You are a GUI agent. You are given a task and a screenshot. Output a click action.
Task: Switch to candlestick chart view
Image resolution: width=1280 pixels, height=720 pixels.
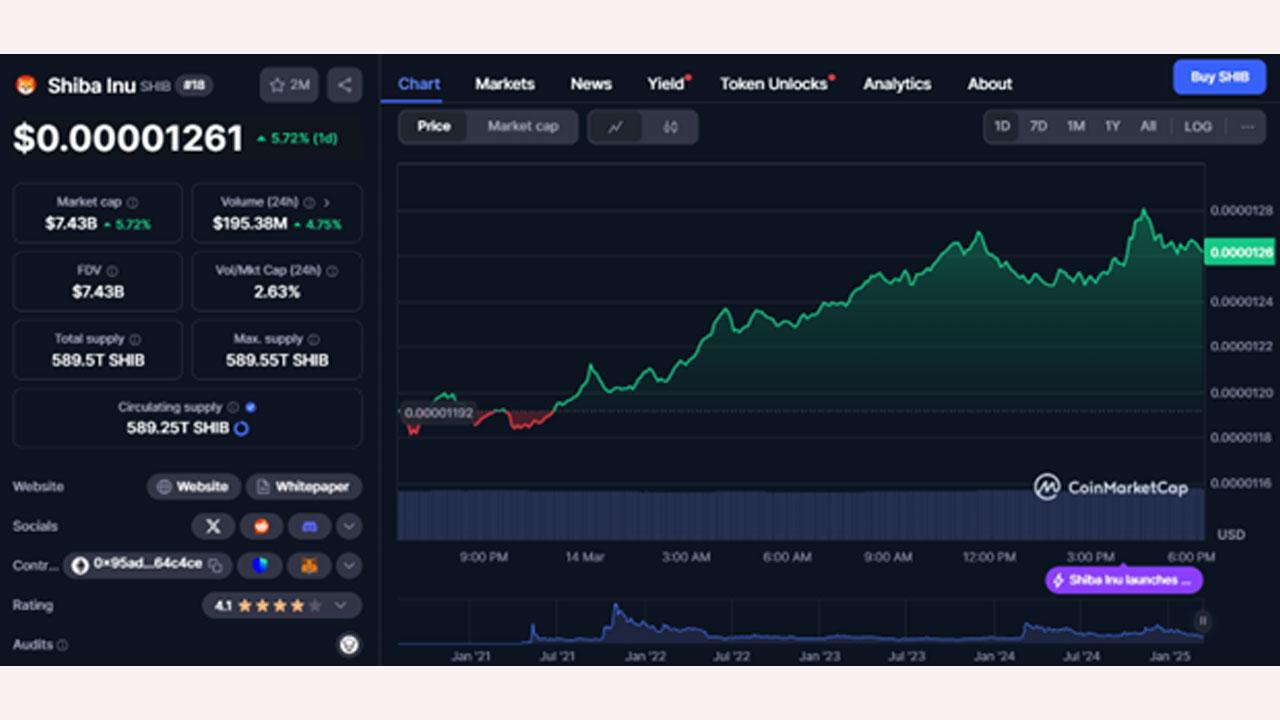point(670,127)
